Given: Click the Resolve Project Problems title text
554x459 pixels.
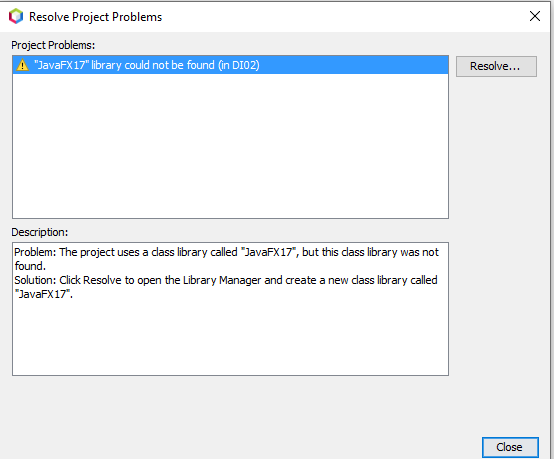Looking at the screenshot, I should [x=95, y=17].
